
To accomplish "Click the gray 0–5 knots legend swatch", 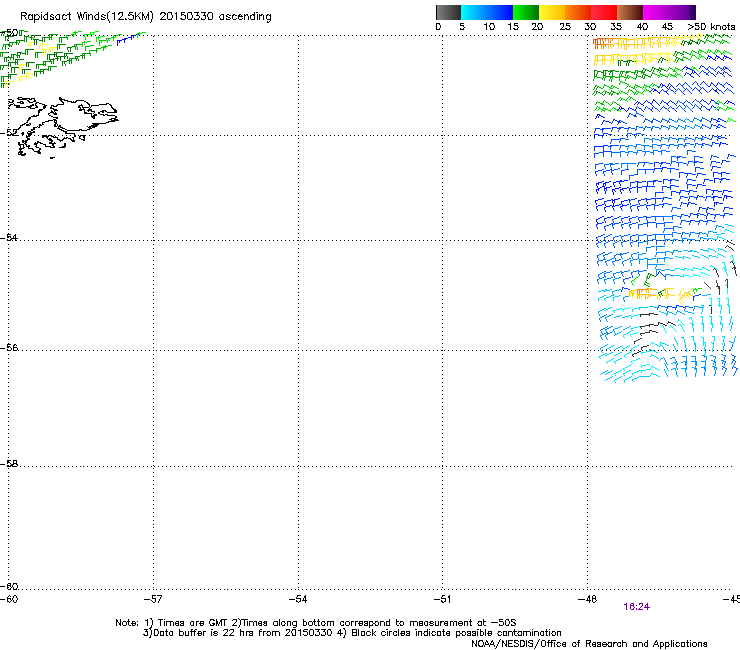I will click(x=448, y=12).
